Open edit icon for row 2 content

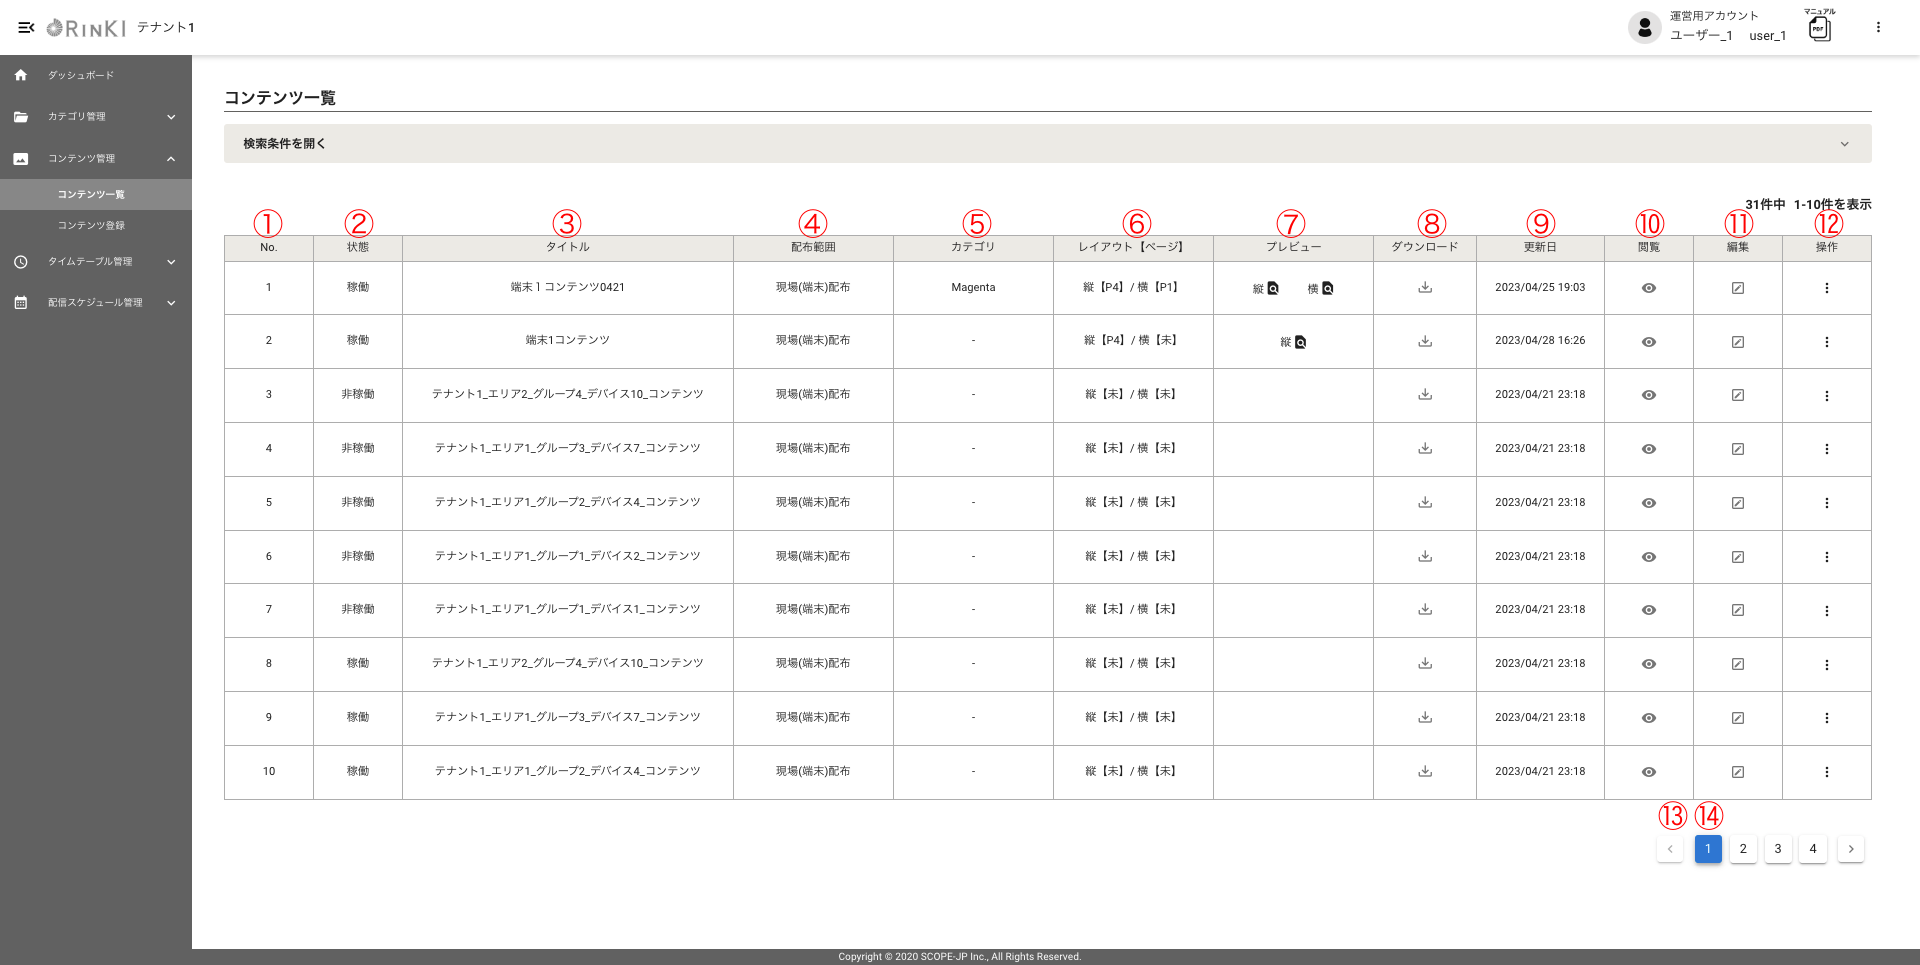(x=1737, y=342)
